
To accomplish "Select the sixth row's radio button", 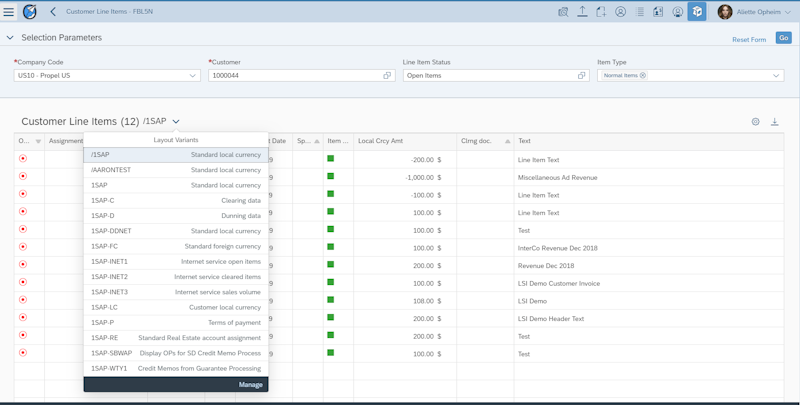I will 23,247.
